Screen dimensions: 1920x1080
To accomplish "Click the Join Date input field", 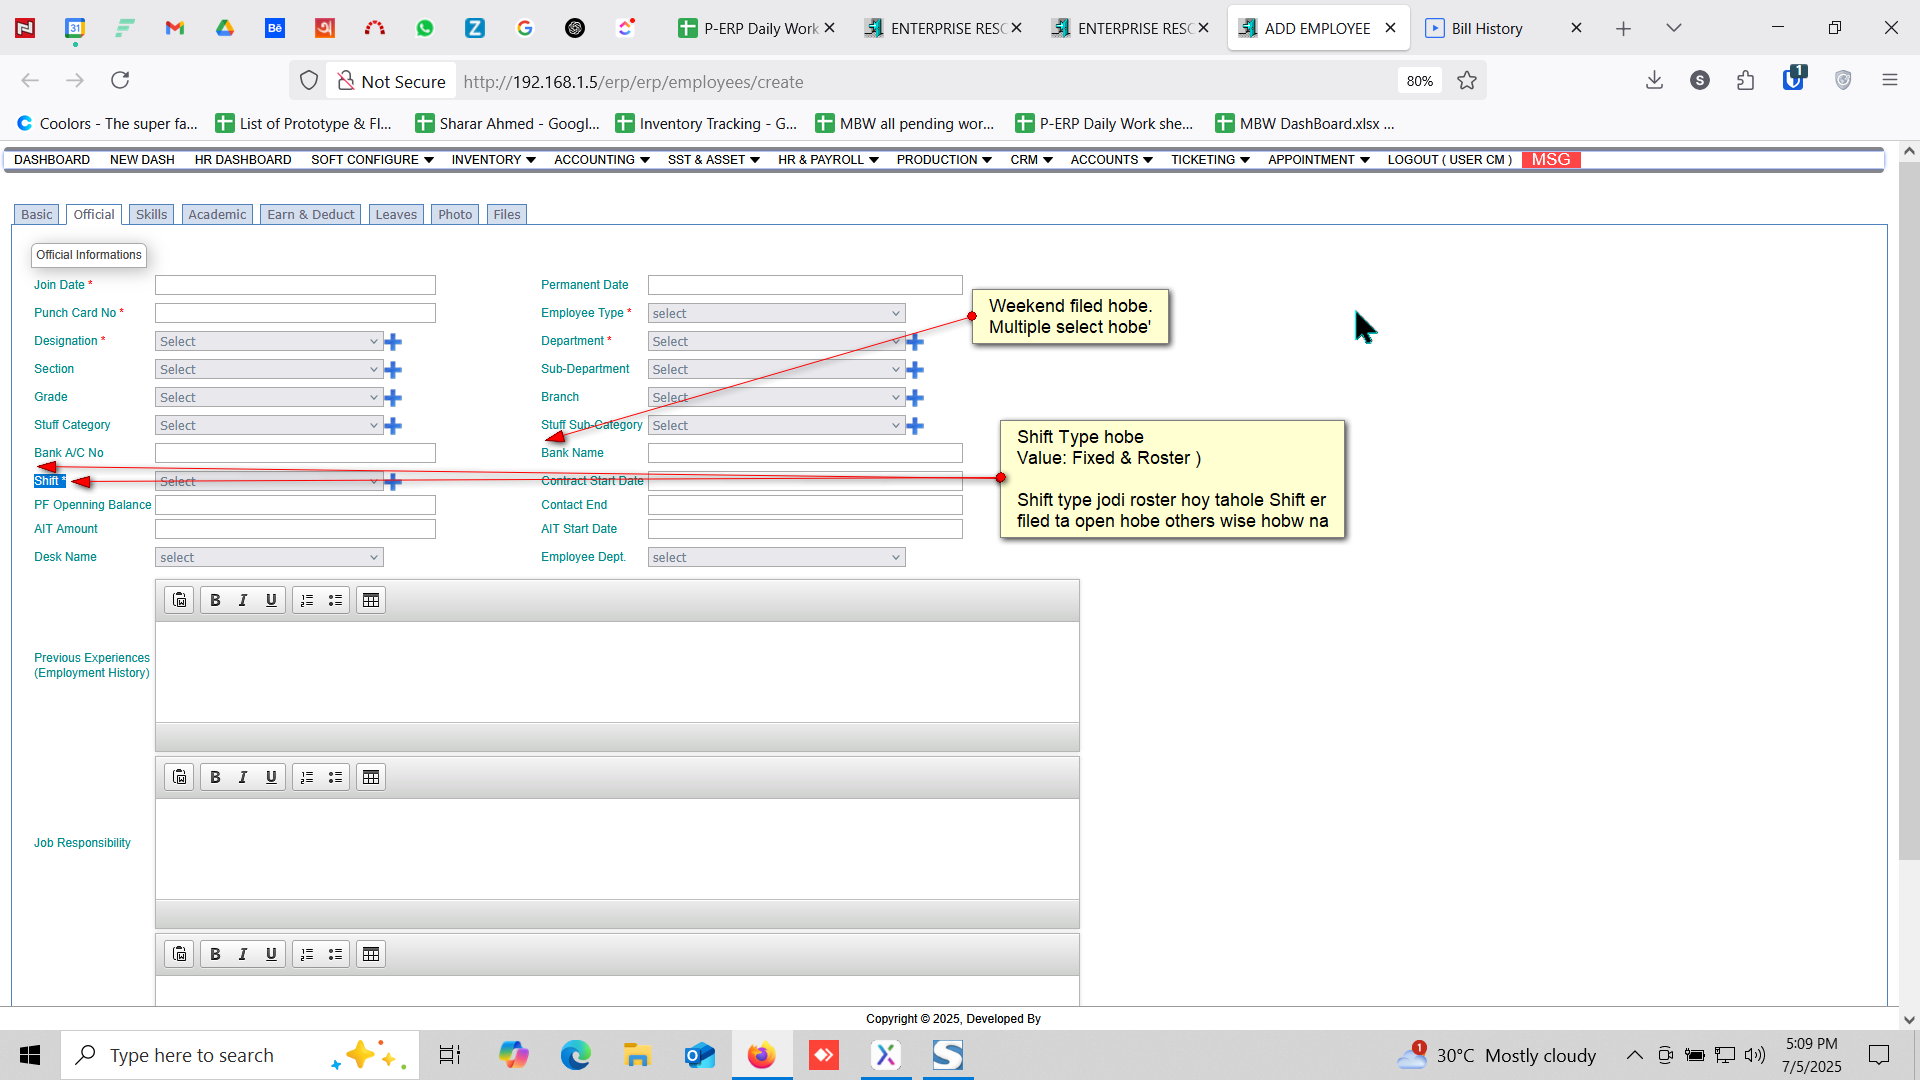I will (x=295, y=285).
